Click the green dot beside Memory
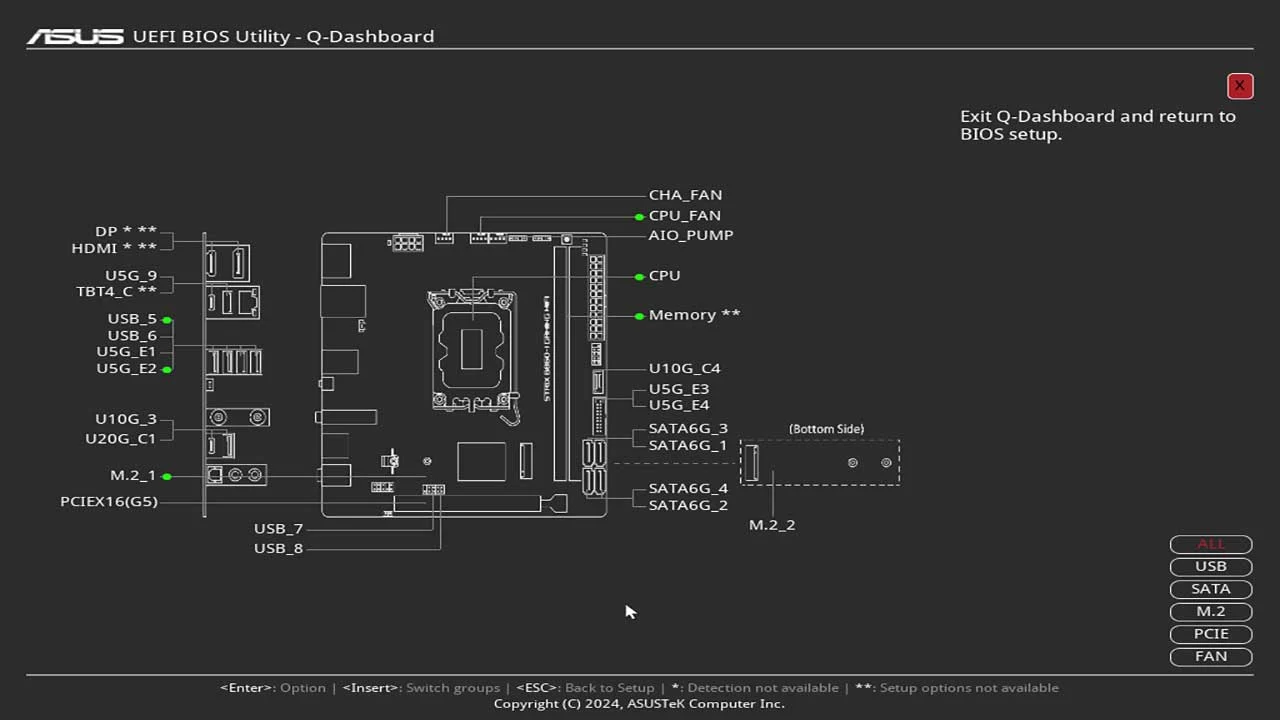Screen dimensions: 1280x720 [639, 316]
